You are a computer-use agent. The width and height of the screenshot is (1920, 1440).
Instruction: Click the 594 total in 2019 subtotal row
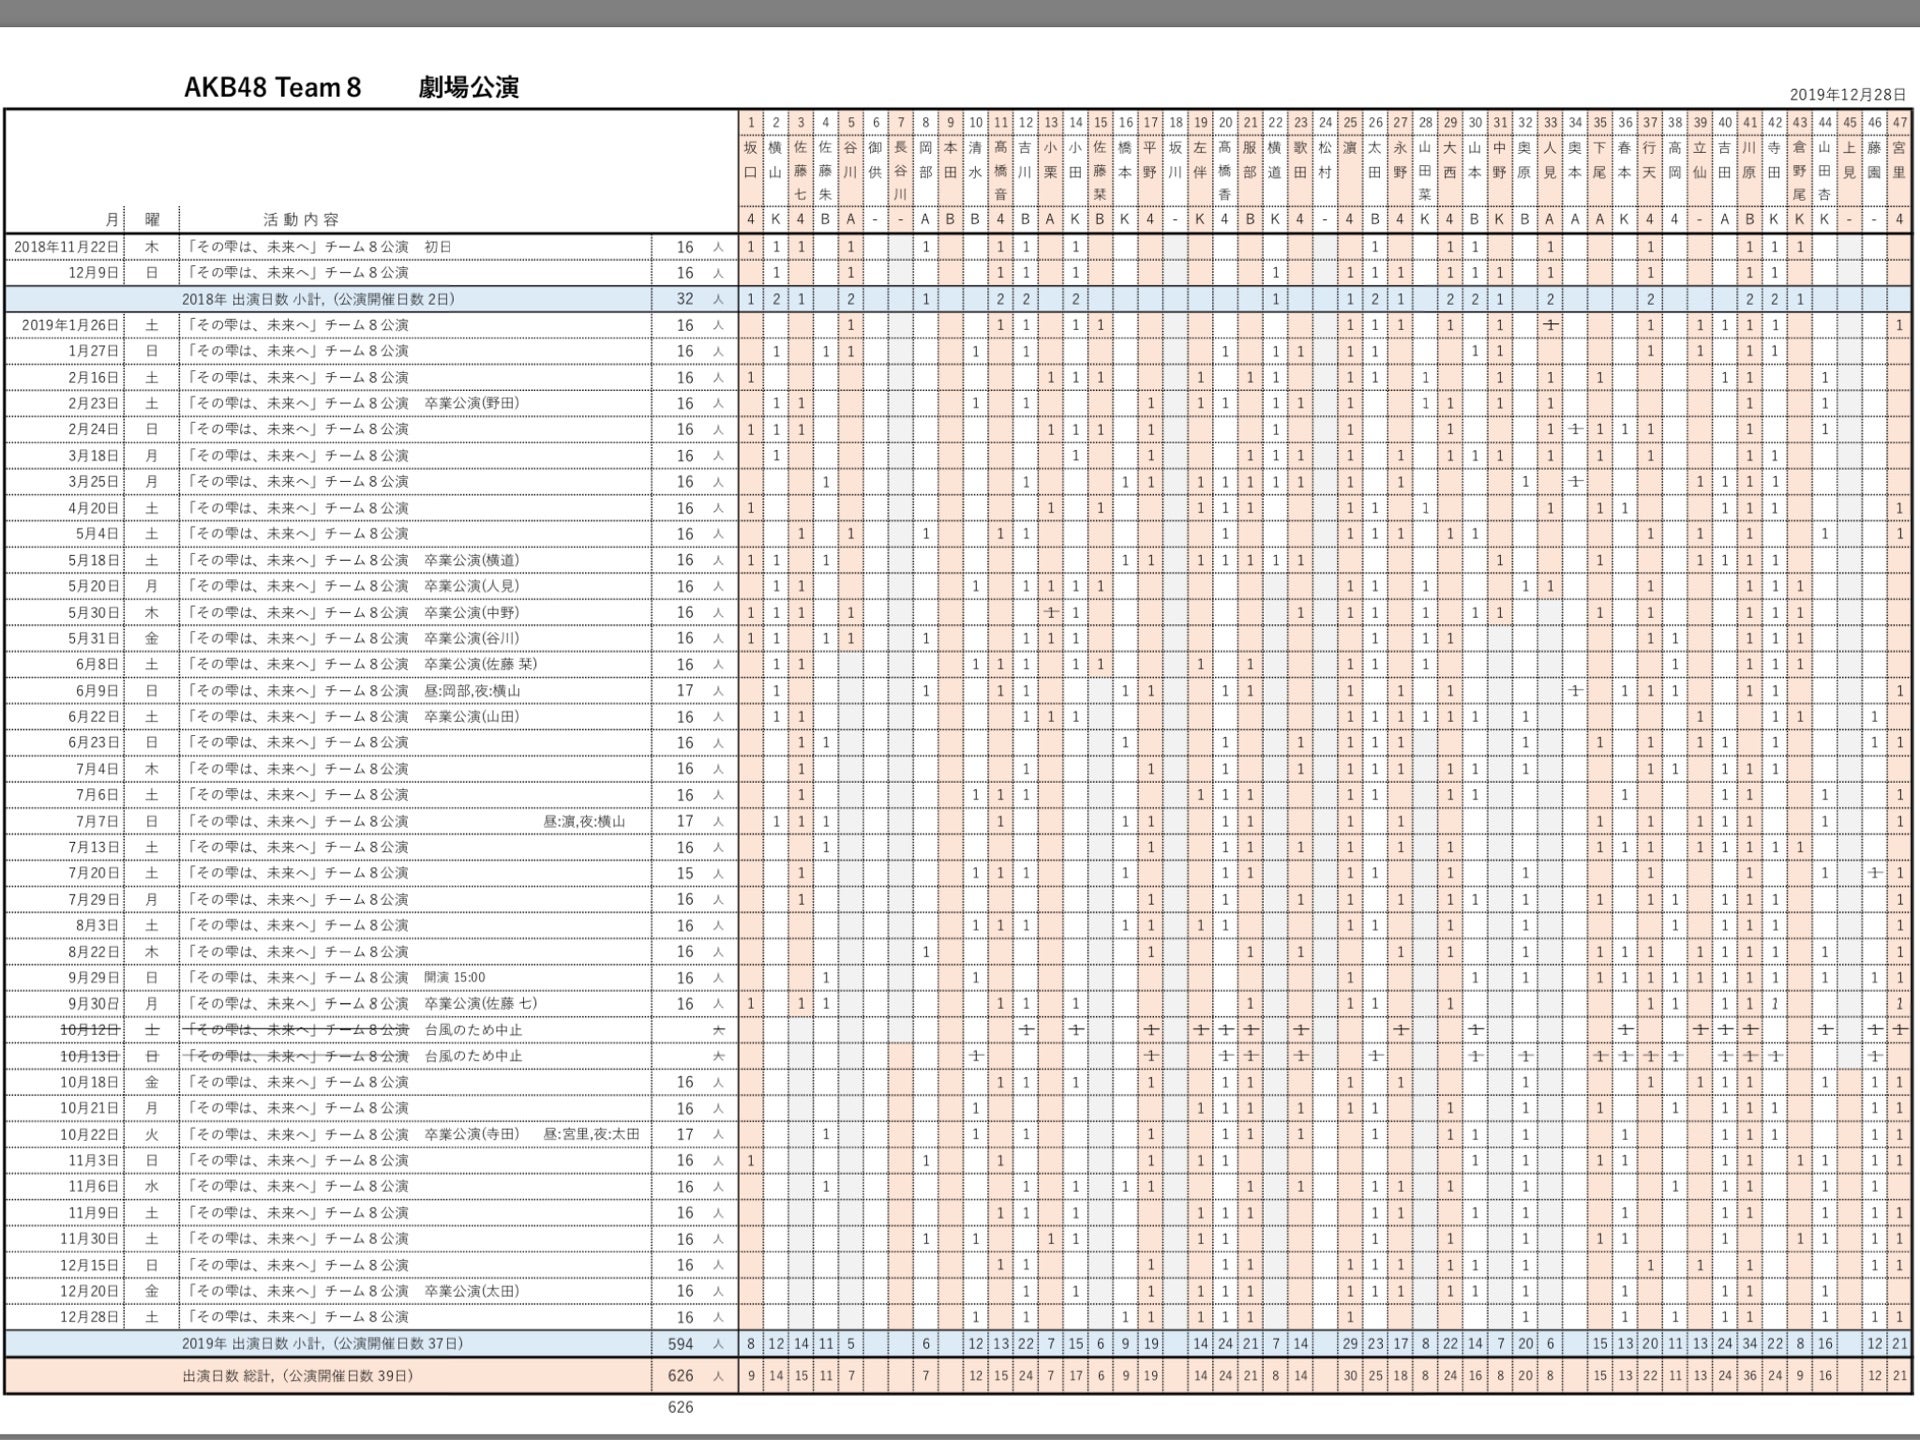pos(681,1344)
